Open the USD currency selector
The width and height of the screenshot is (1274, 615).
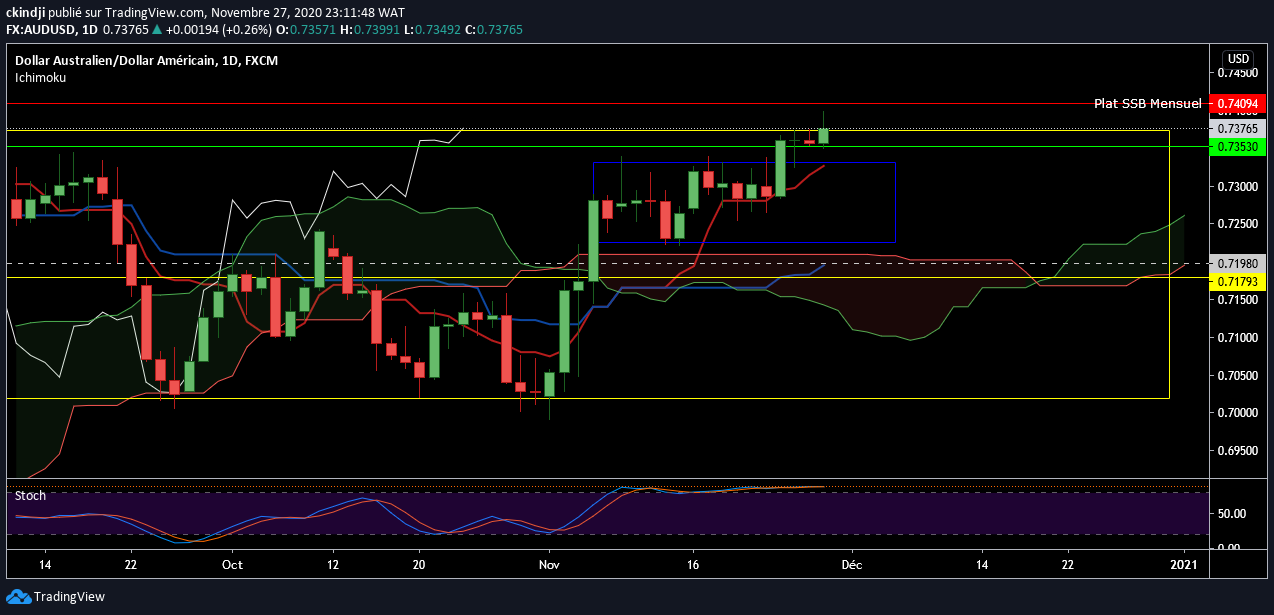(1238, 58)
